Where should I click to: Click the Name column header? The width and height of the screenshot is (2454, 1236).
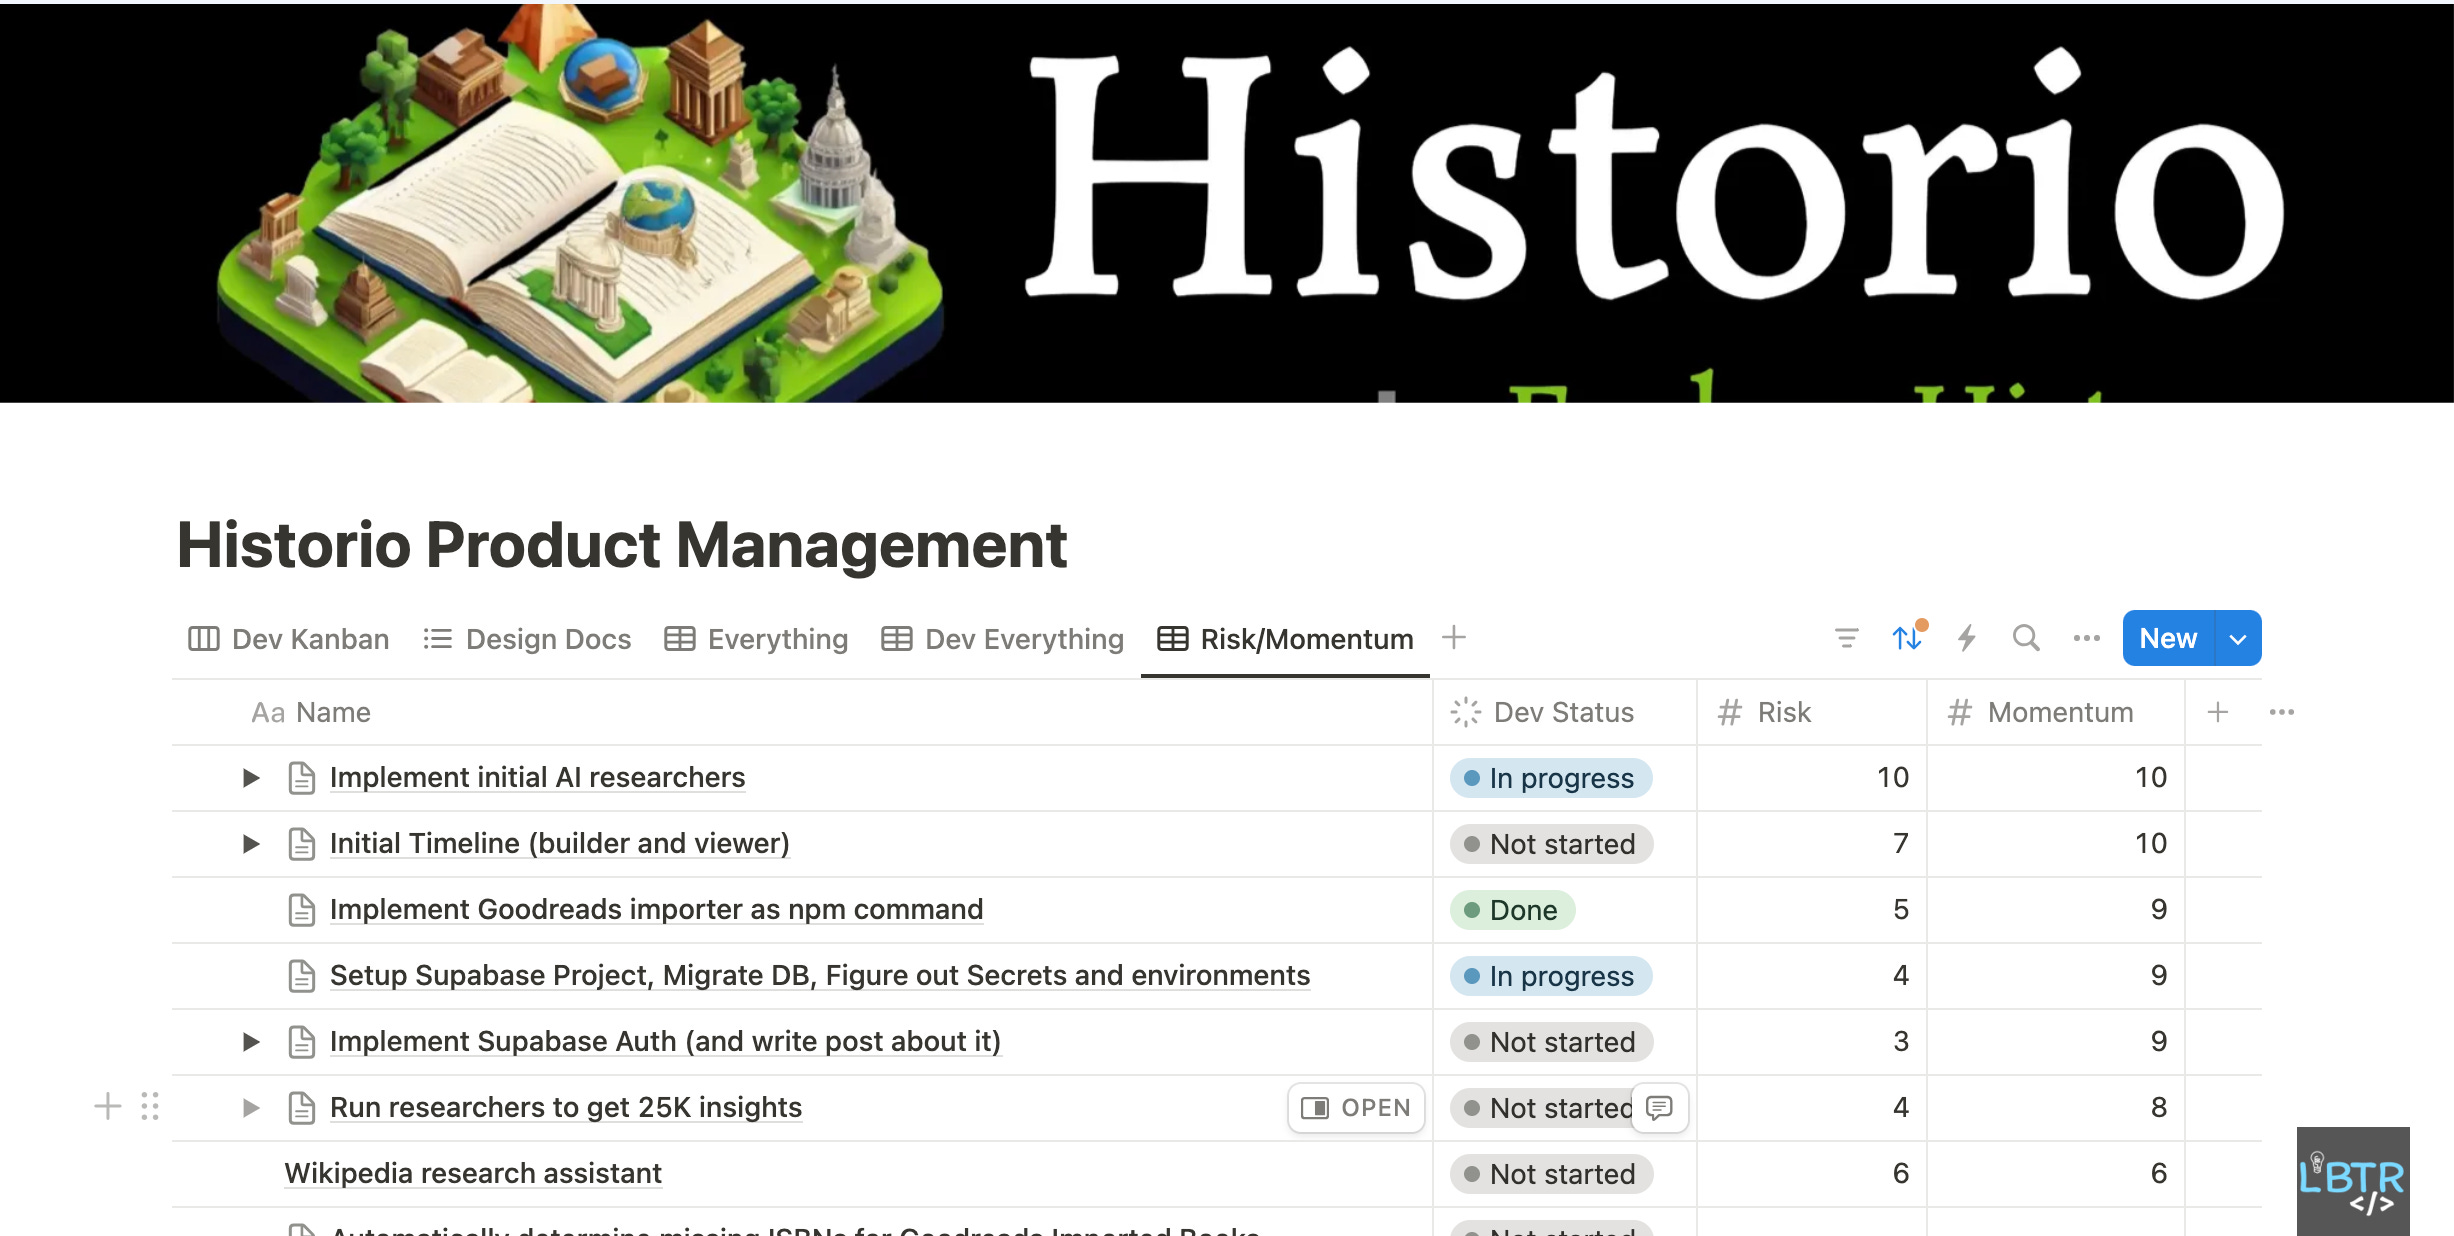802,712
